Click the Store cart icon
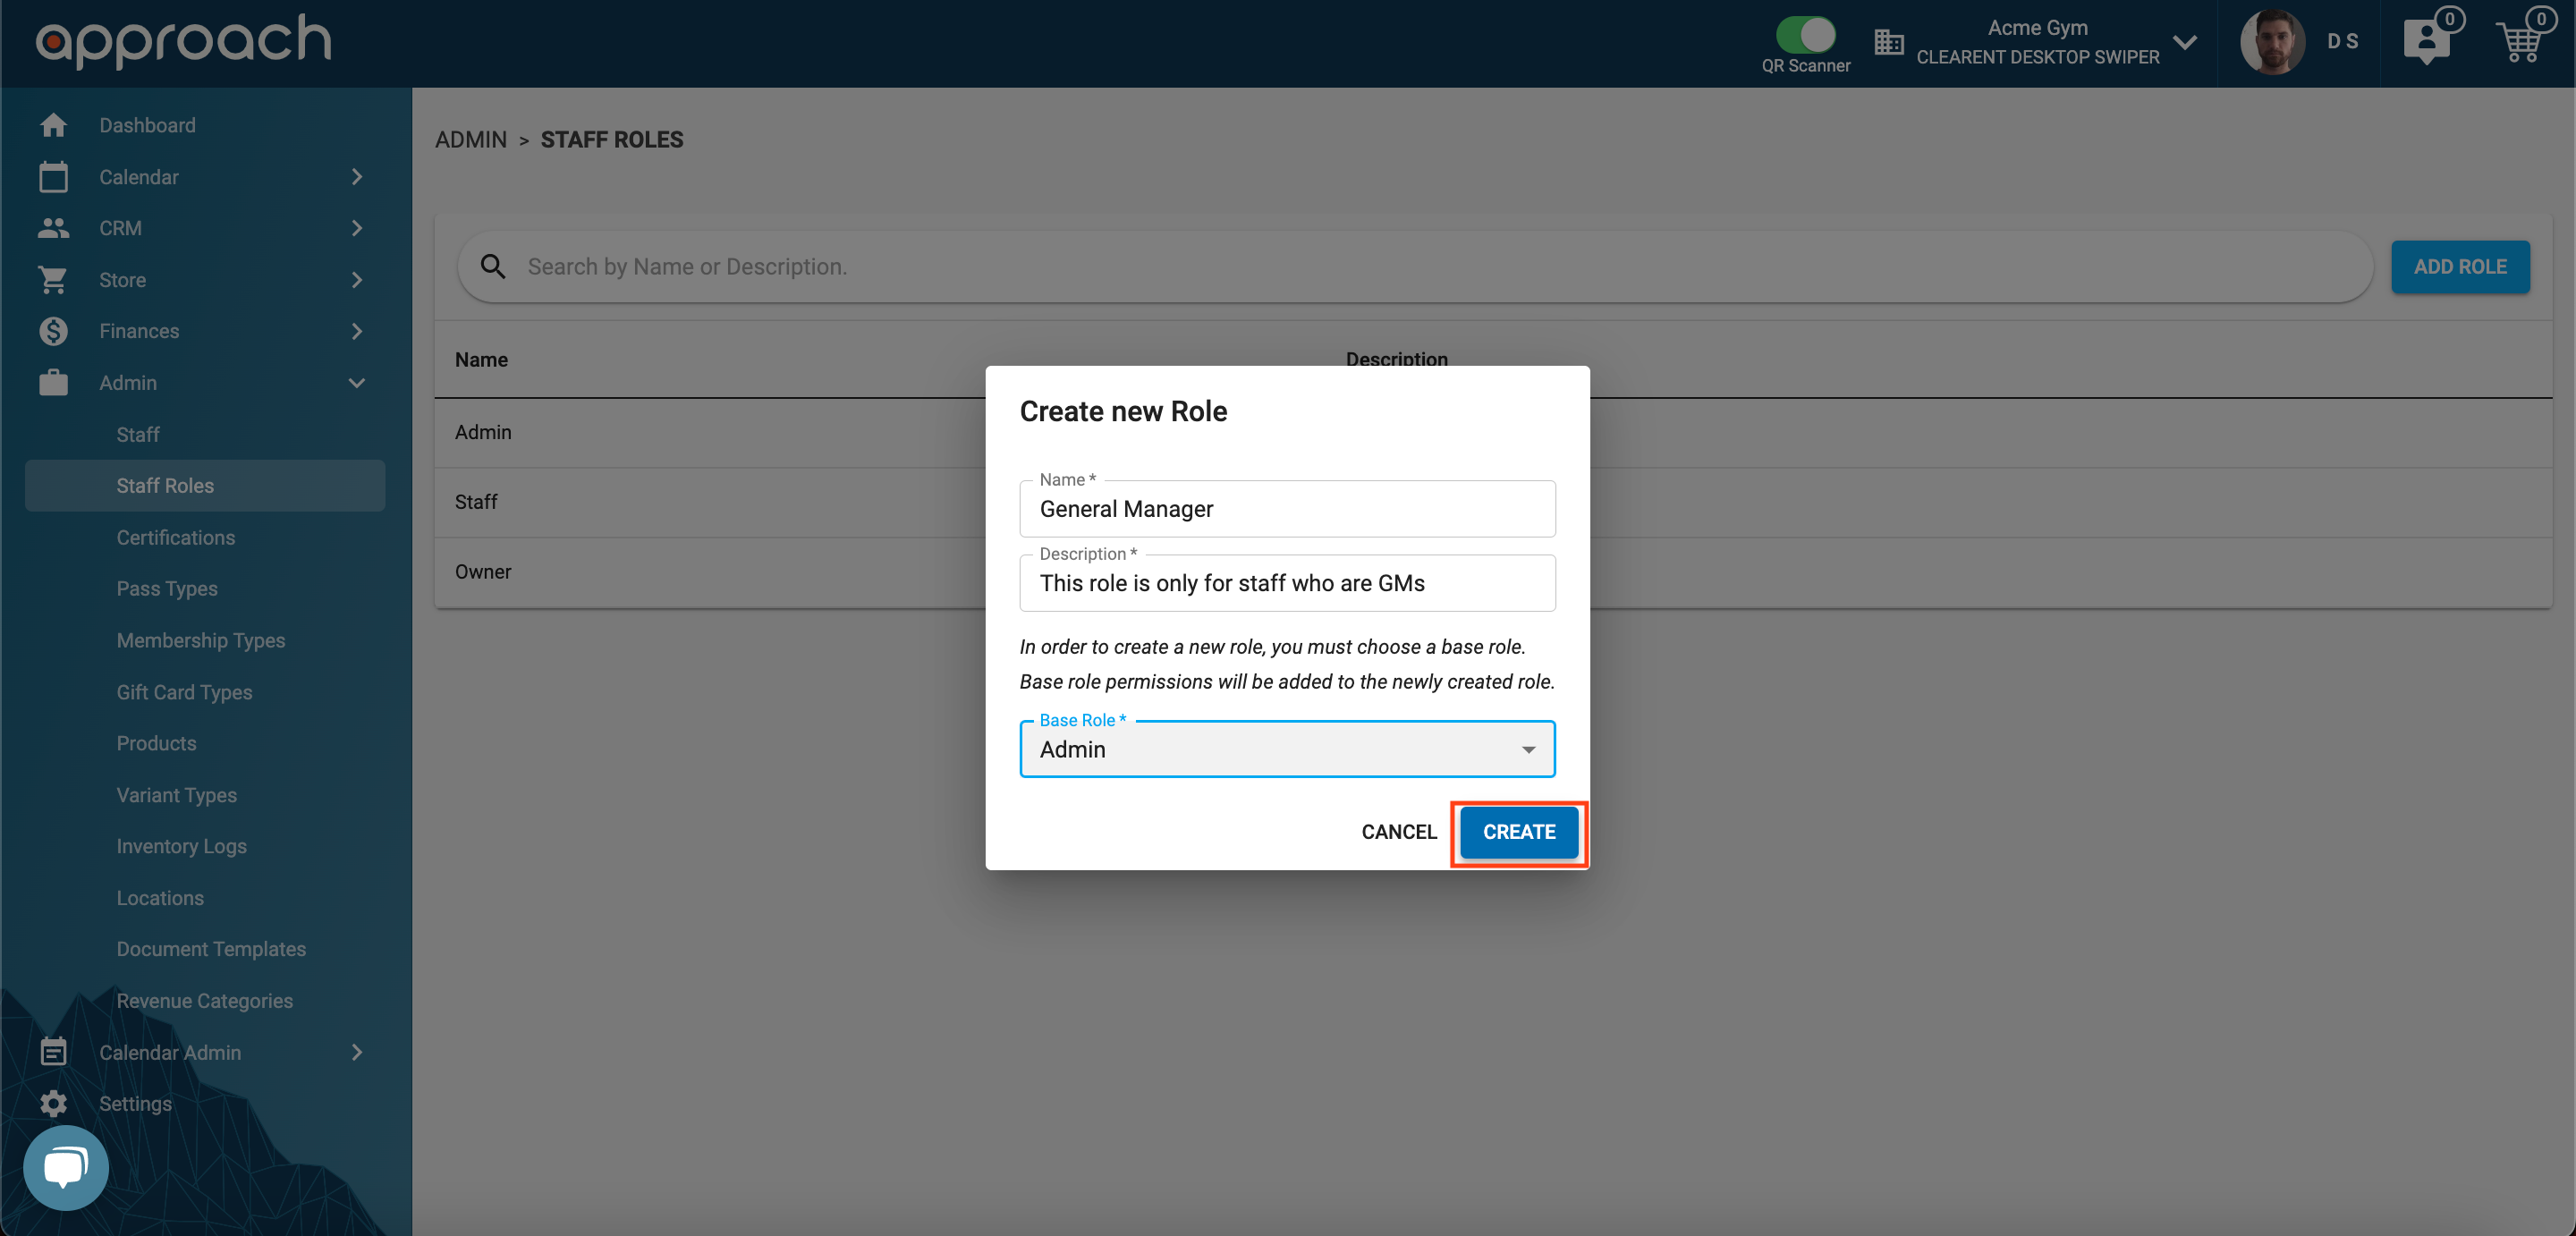 [53, 280]
